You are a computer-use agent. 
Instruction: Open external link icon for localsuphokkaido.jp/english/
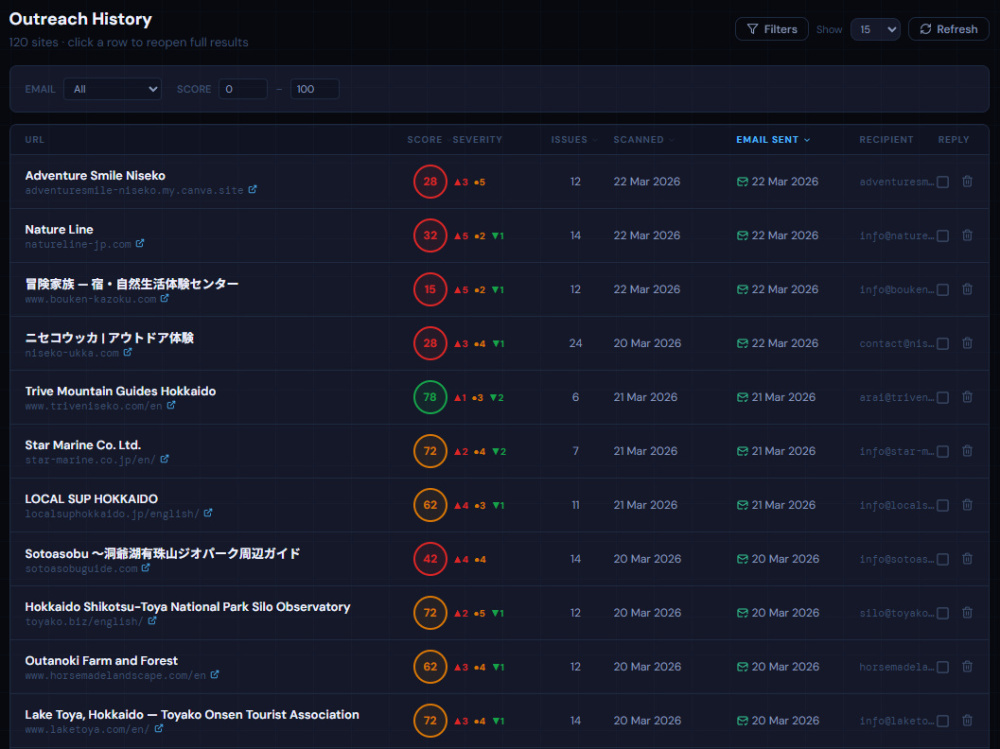(208, 513)
